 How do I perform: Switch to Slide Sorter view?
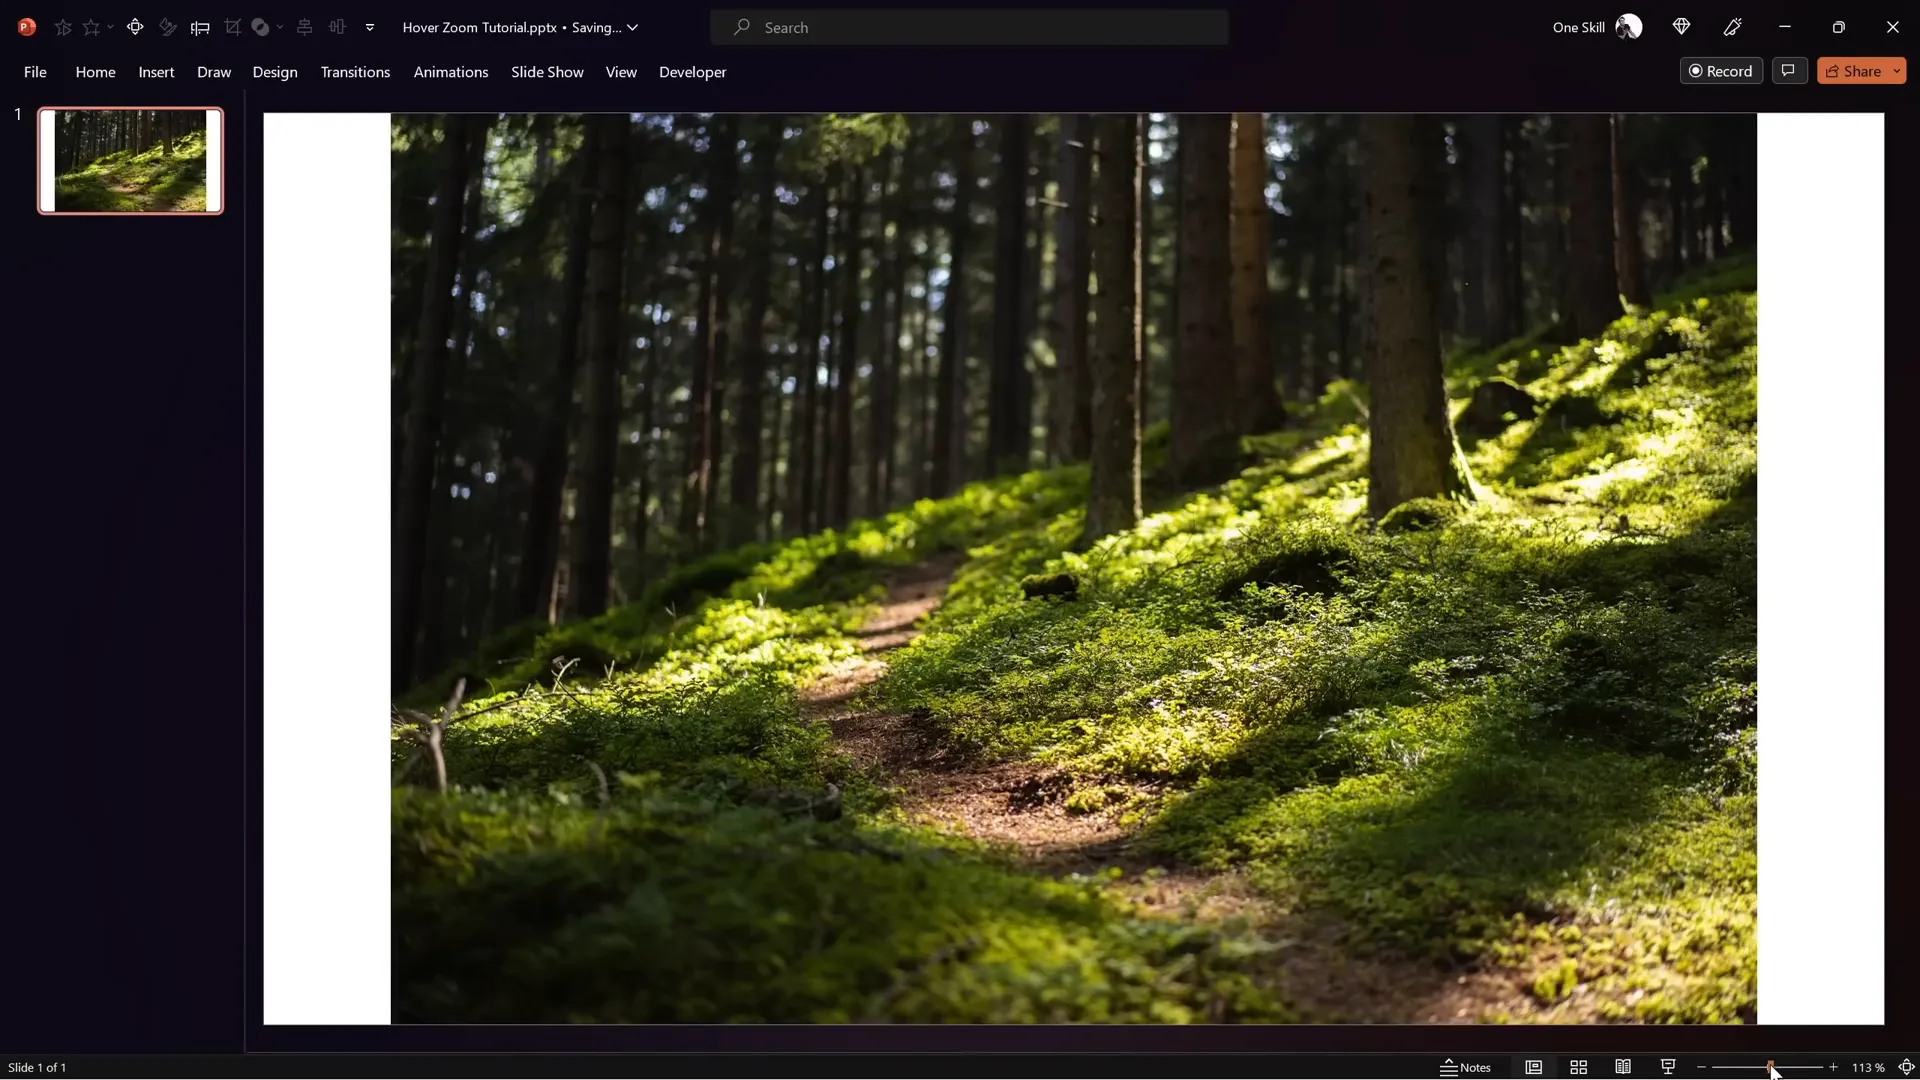click(x=1578, y=1067)
